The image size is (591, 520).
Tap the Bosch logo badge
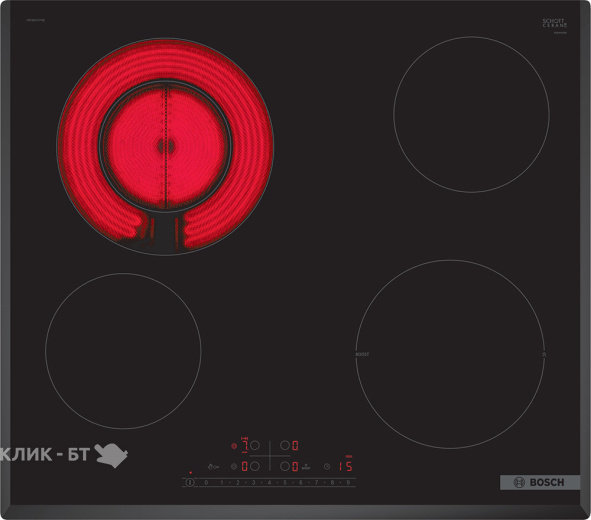point(540,482)
